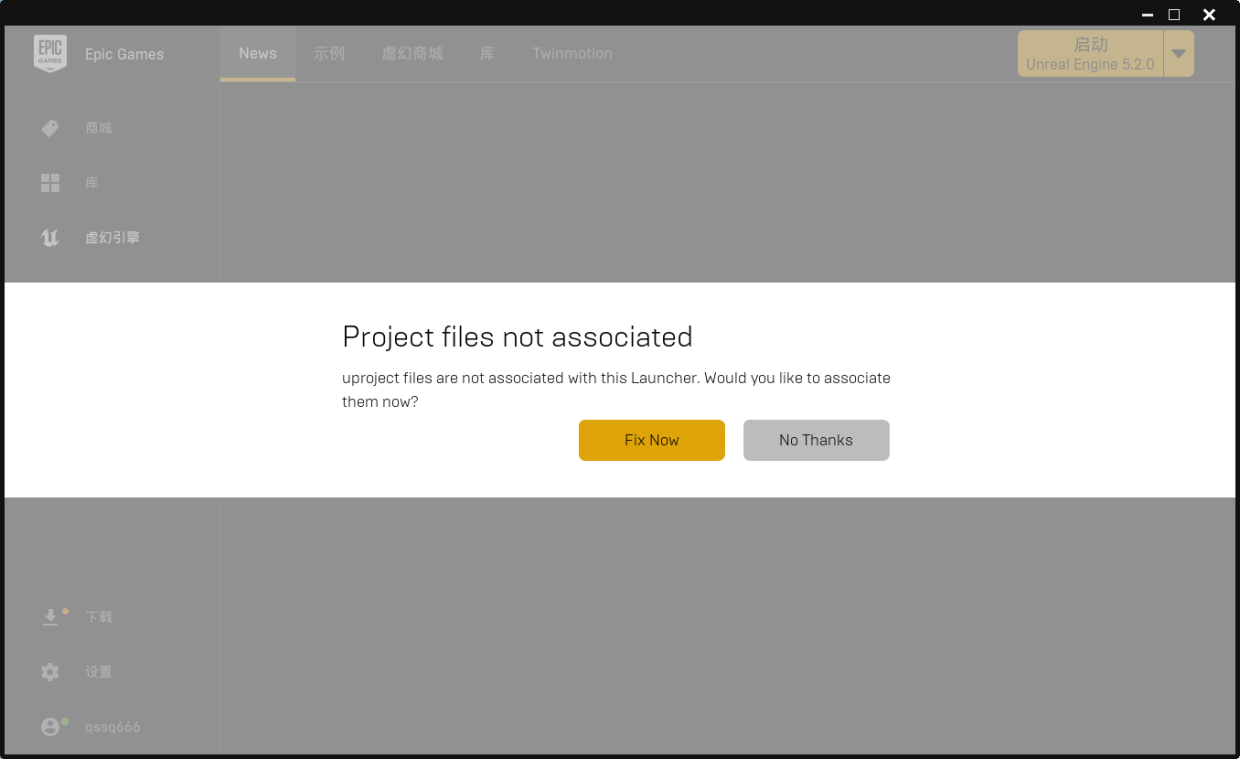1240x759 pixels.
Task: Dismiss dialog with No Thanks
Action: (816, 440)
